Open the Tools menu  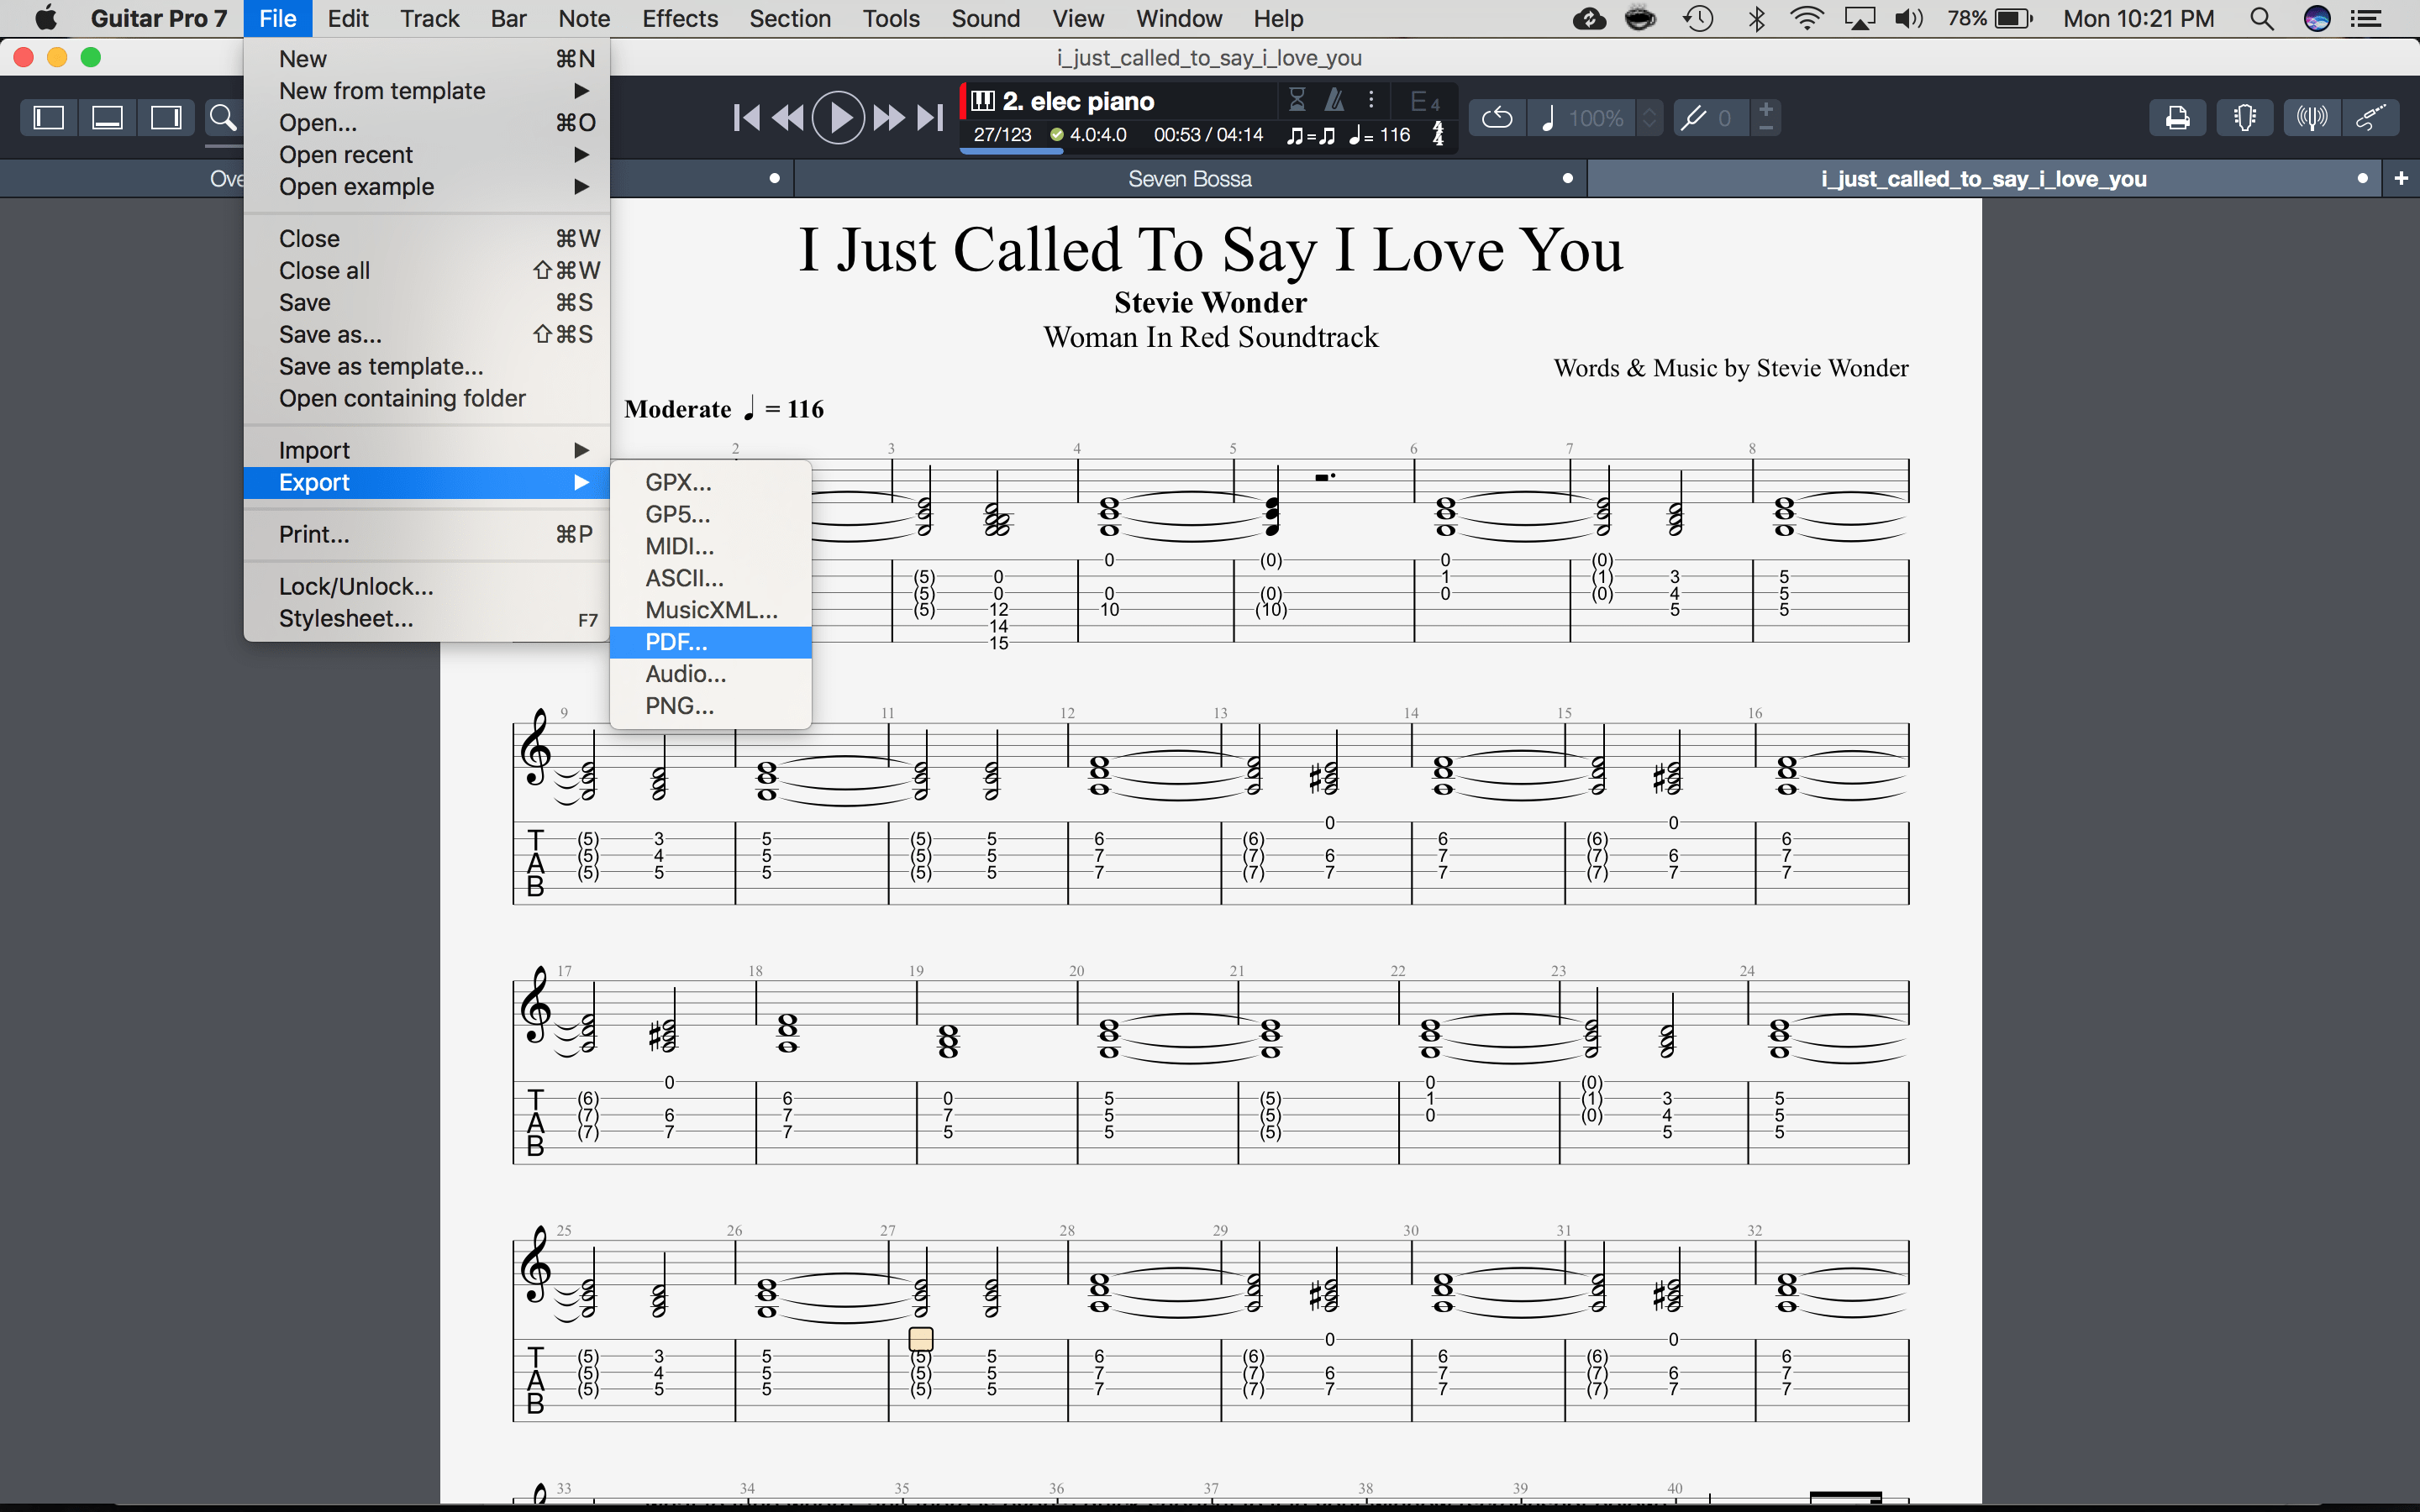tap(891, 19)
